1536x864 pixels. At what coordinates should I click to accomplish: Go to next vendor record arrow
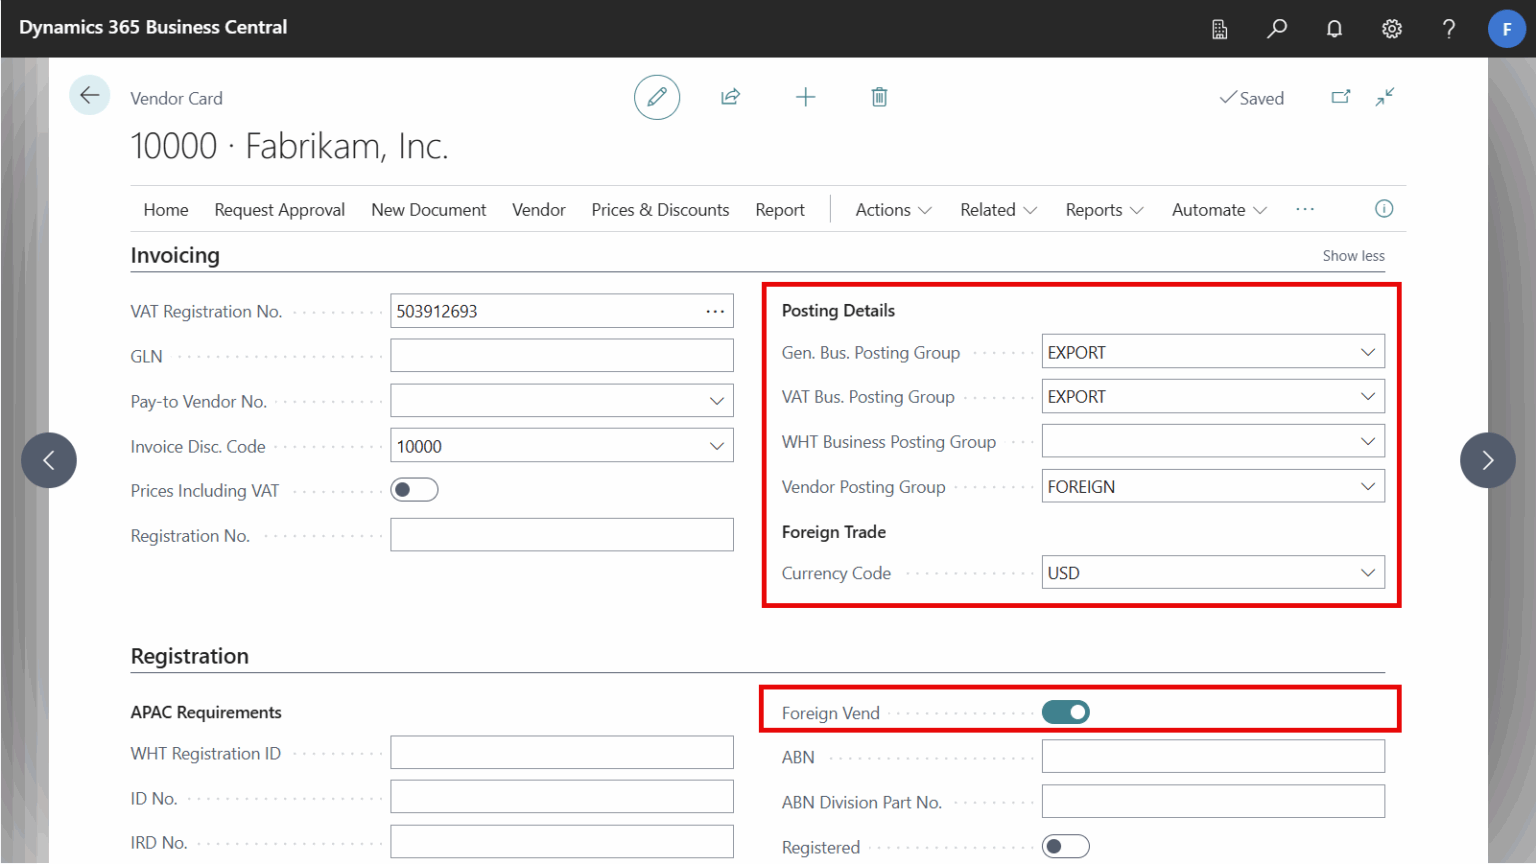pyautogui.click(x=1487, y=460)
